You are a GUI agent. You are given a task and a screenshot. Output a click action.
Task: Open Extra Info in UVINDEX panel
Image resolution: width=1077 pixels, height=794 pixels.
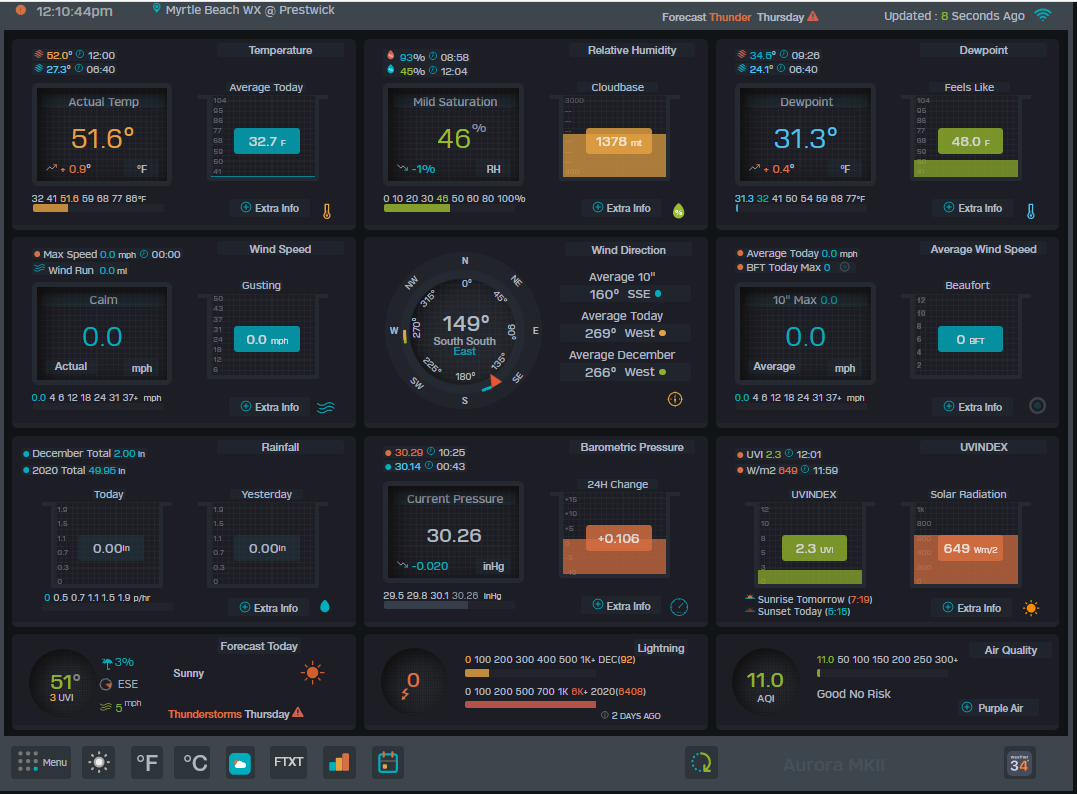coord(973,608)
